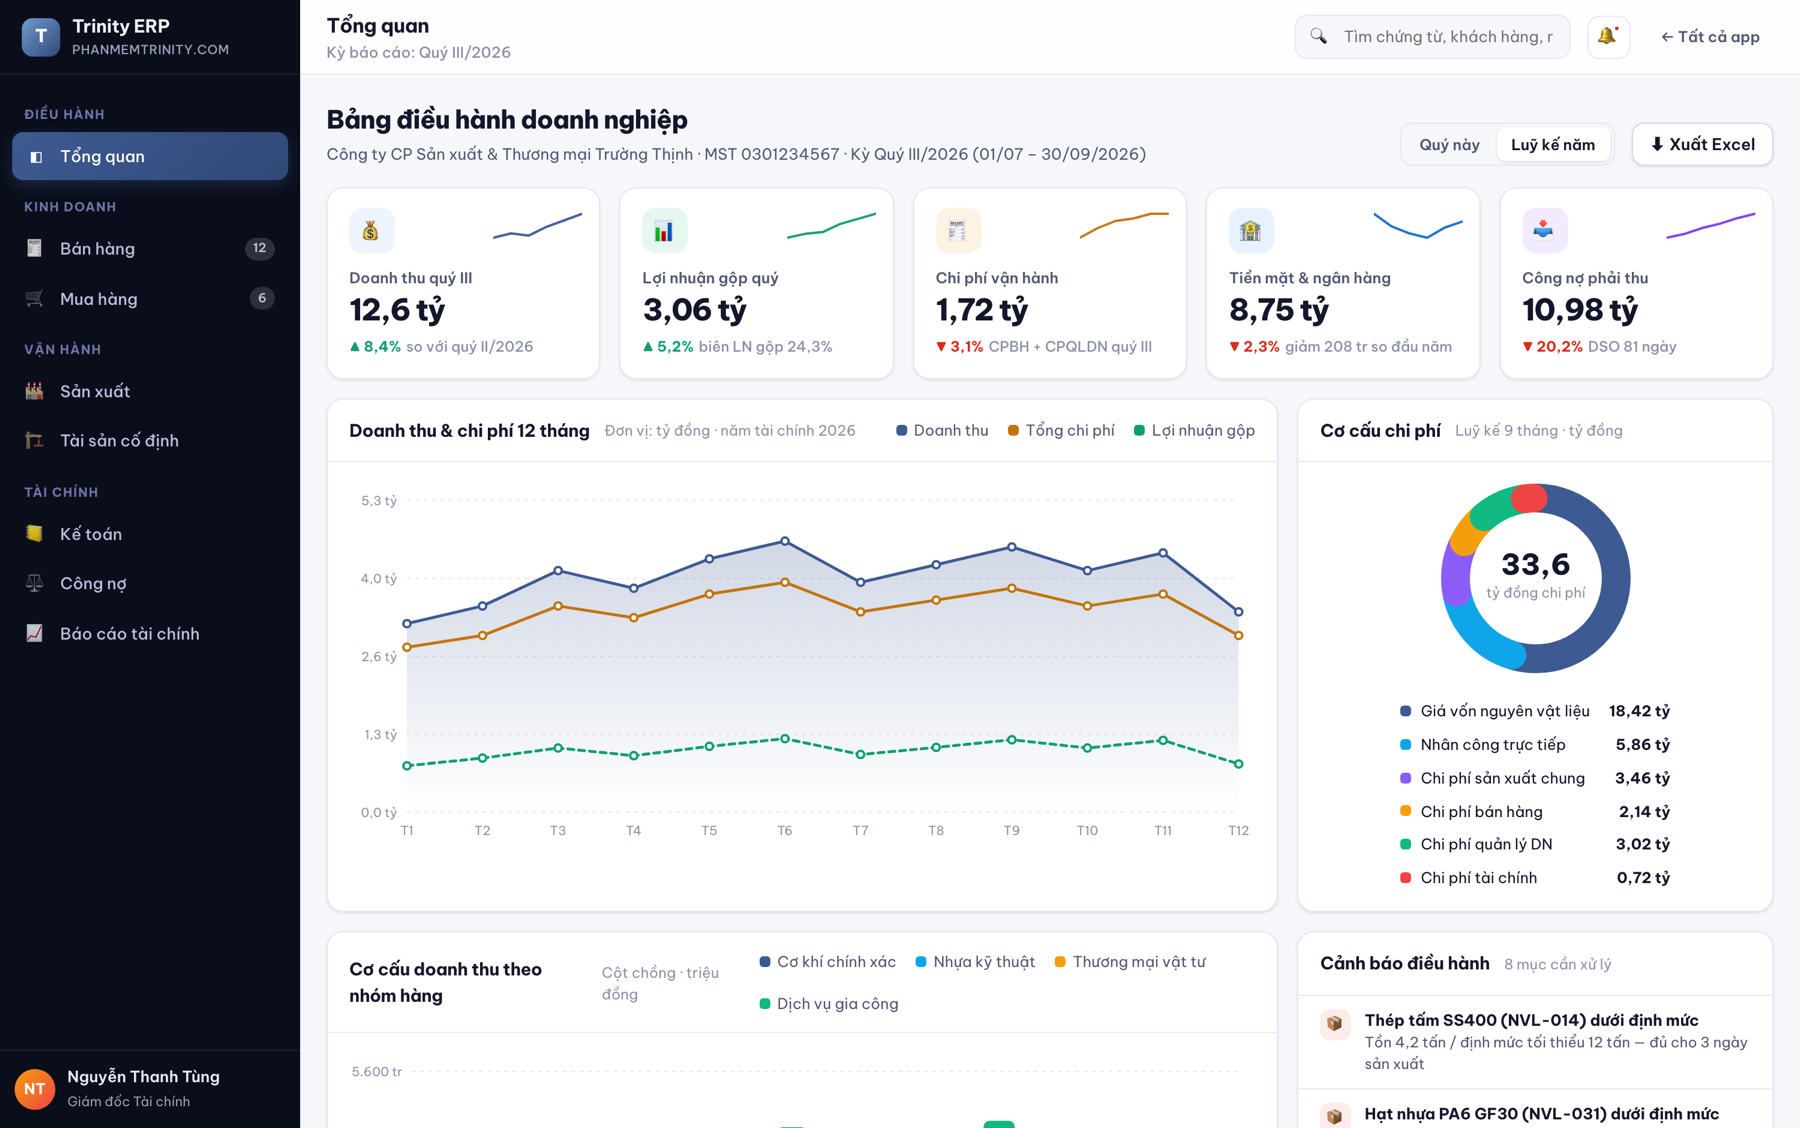Open the Mua hàng module

(x=150, y=298)
